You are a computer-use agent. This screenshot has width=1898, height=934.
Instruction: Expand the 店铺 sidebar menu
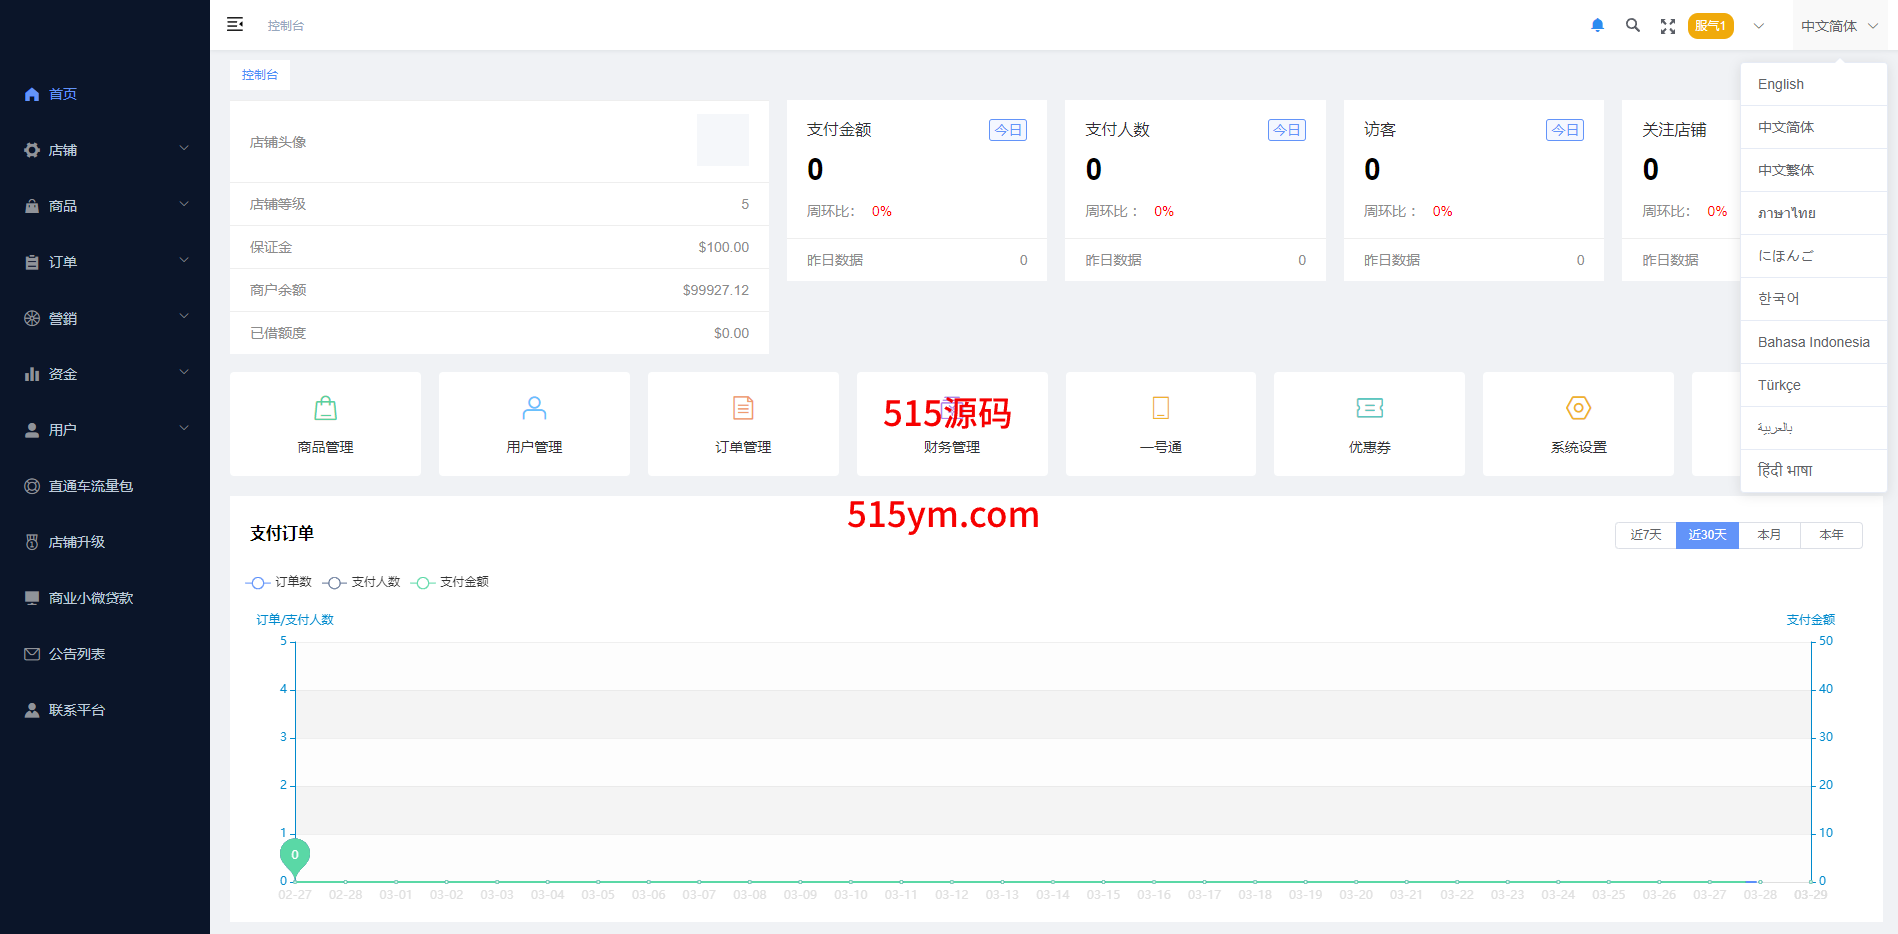[x=105, y=150]
